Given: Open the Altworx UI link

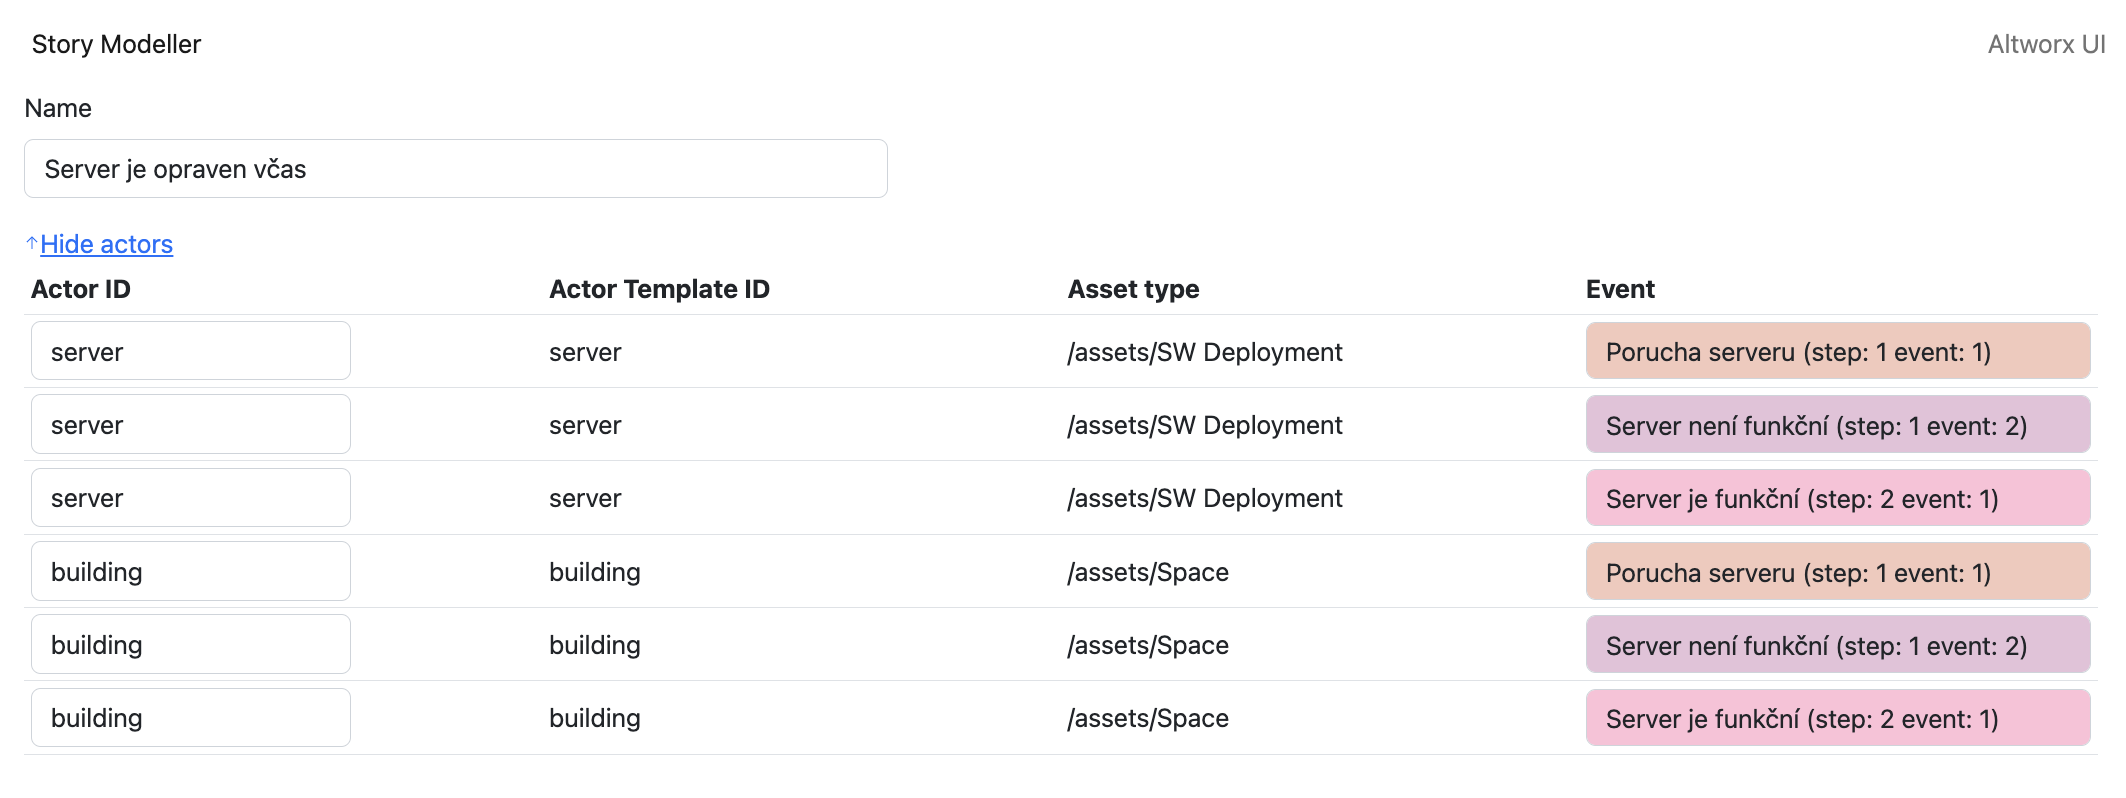Looking at the screenshot, I should tap(2045, 44).
